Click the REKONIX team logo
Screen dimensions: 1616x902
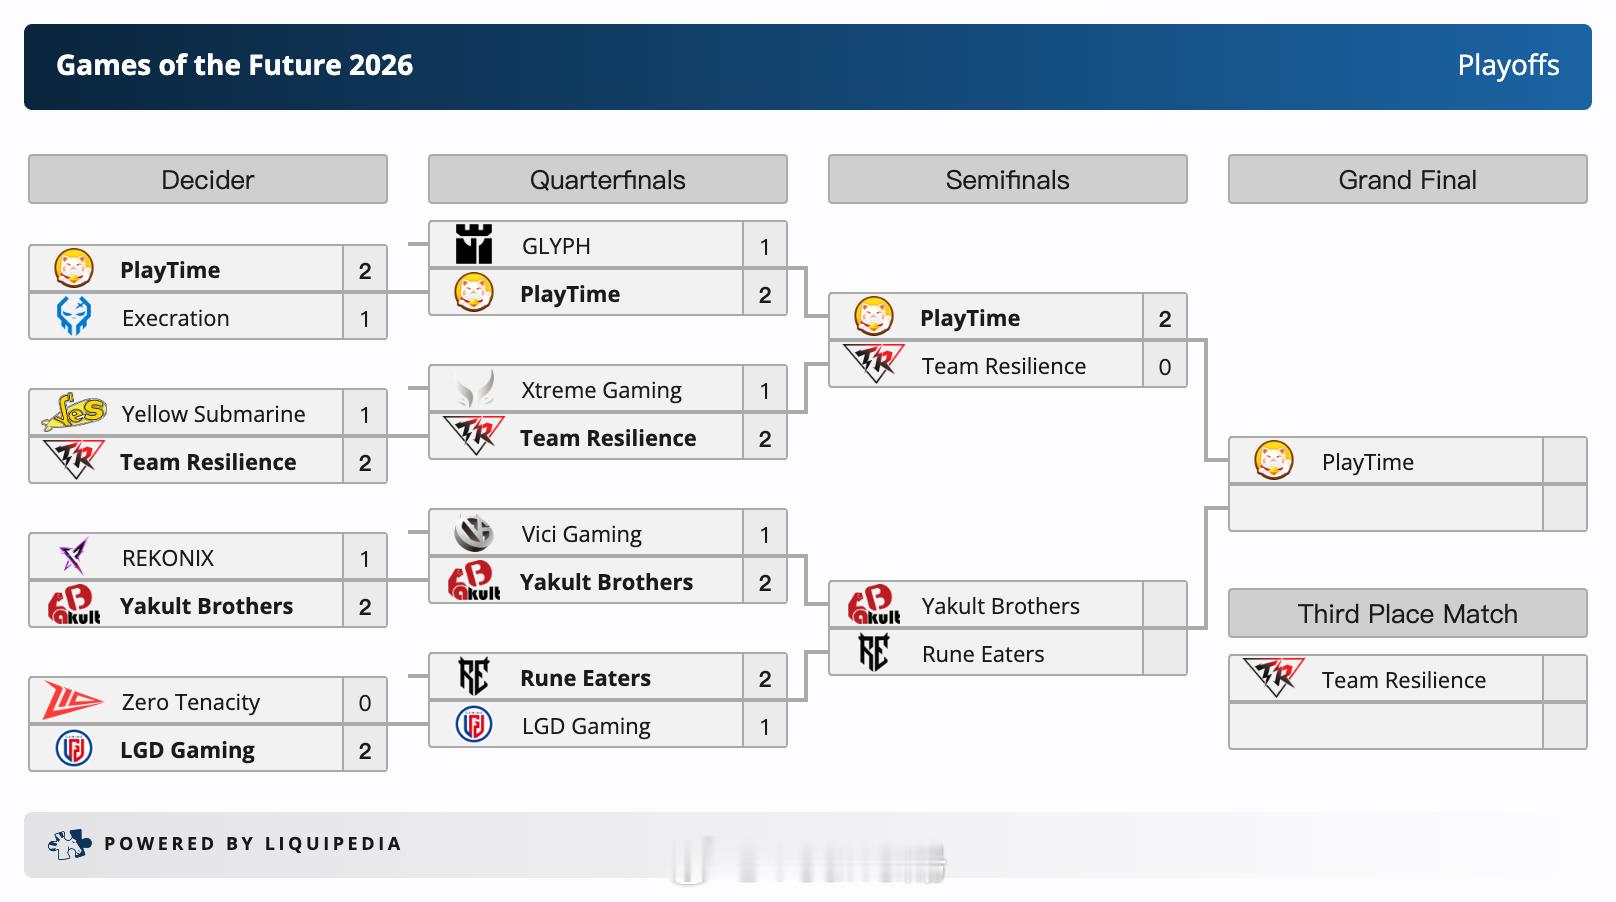click(x=74, y=557)
